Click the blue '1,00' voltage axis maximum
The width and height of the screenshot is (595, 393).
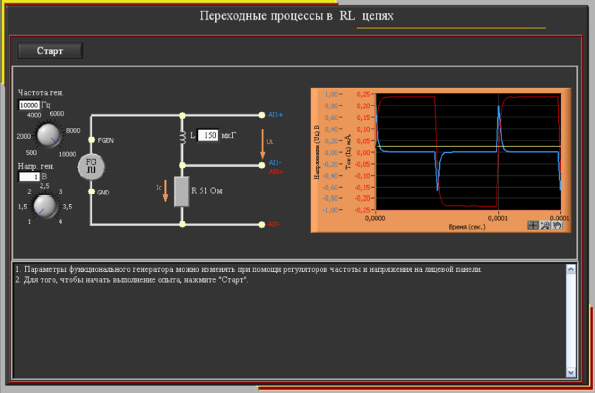[332, 94]
